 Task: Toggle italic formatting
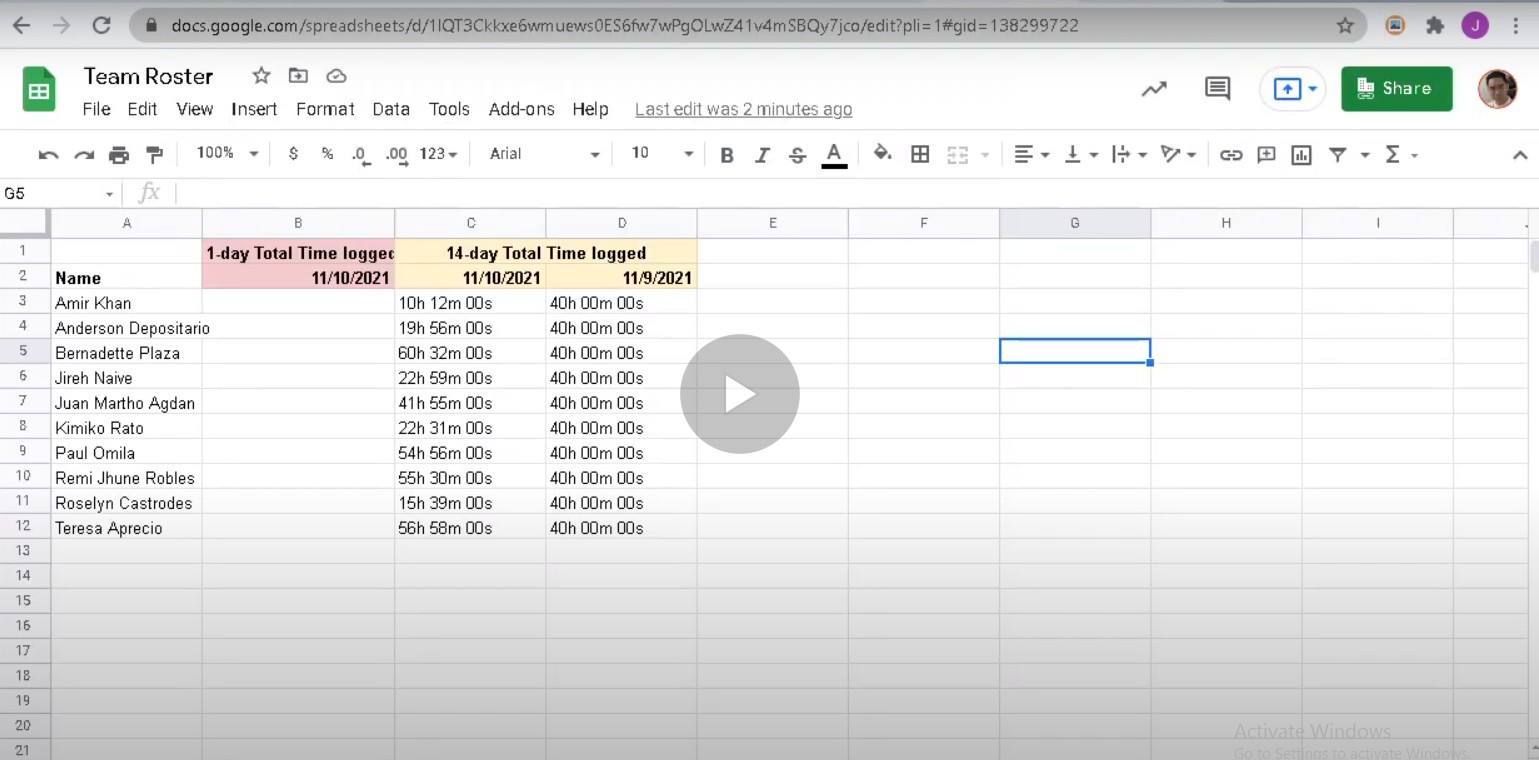point(762,155)
